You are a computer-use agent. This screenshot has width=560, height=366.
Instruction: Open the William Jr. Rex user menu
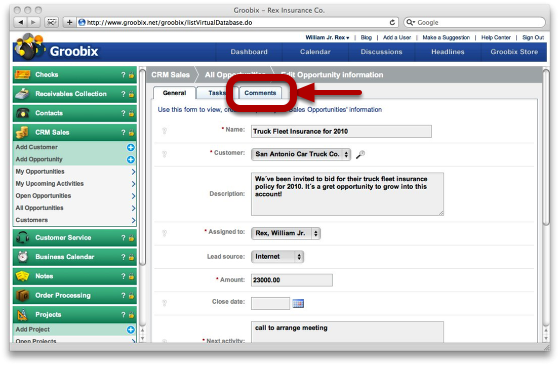327,37
